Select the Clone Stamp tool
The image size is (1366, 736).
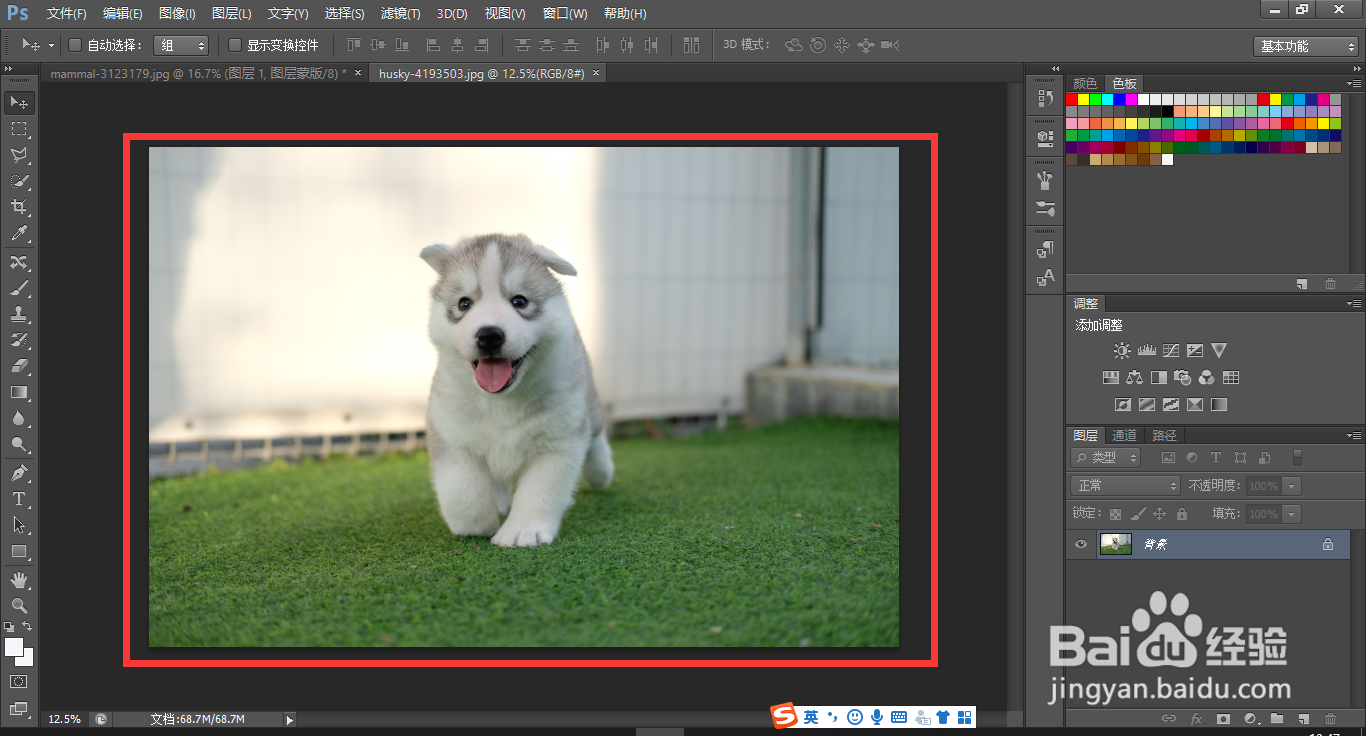(18, 314)
